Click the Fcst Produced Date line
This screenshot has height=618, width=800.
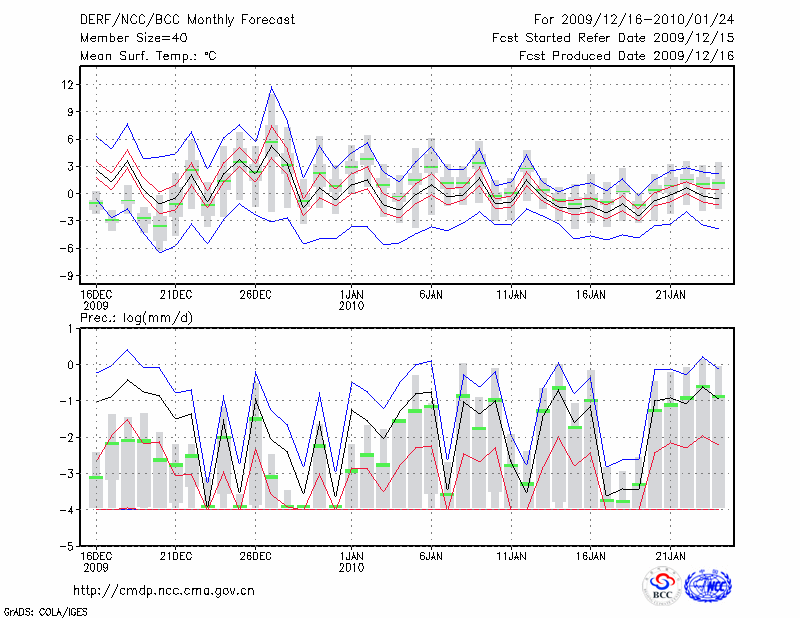click(x=626, y=56)
